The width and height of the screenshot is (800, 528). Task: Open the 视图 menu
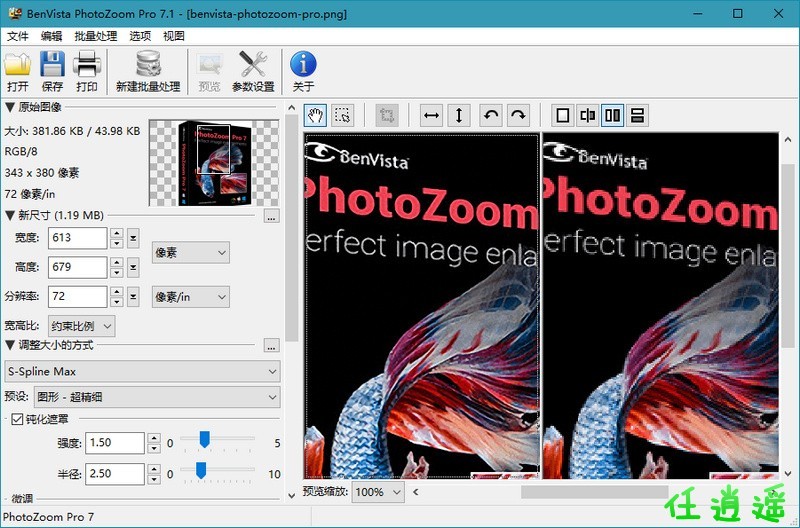point(173,36)
